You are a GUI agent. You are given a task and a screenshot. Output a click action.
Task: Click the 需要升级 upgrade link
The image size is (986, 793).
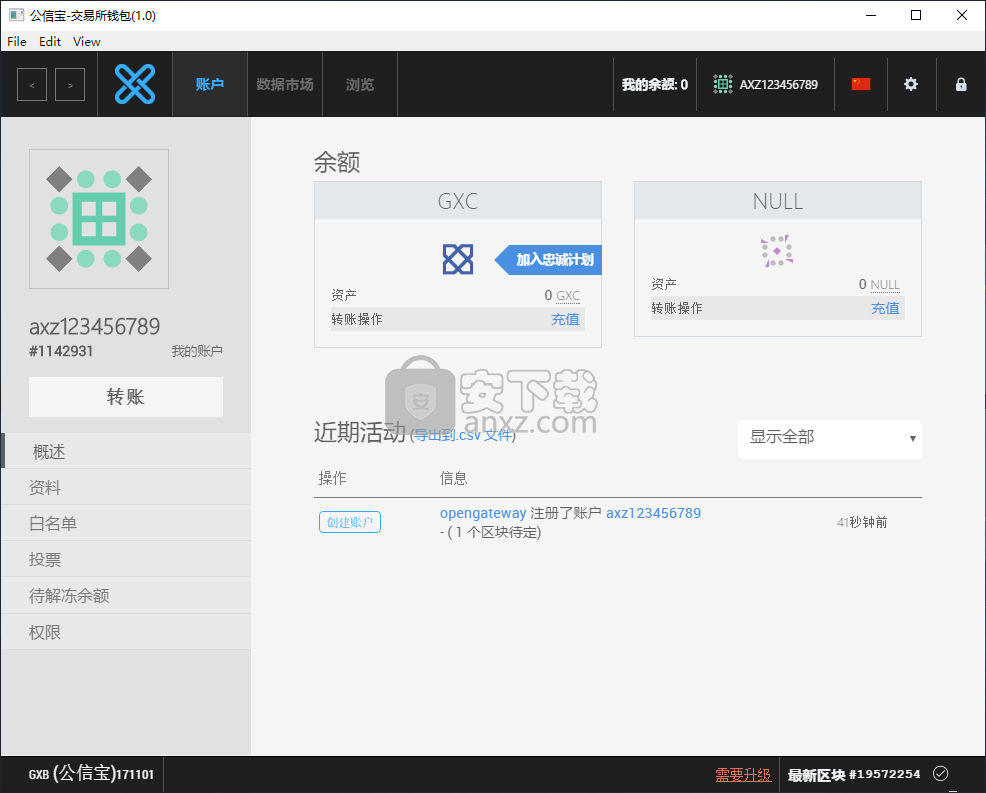(743, 775)
